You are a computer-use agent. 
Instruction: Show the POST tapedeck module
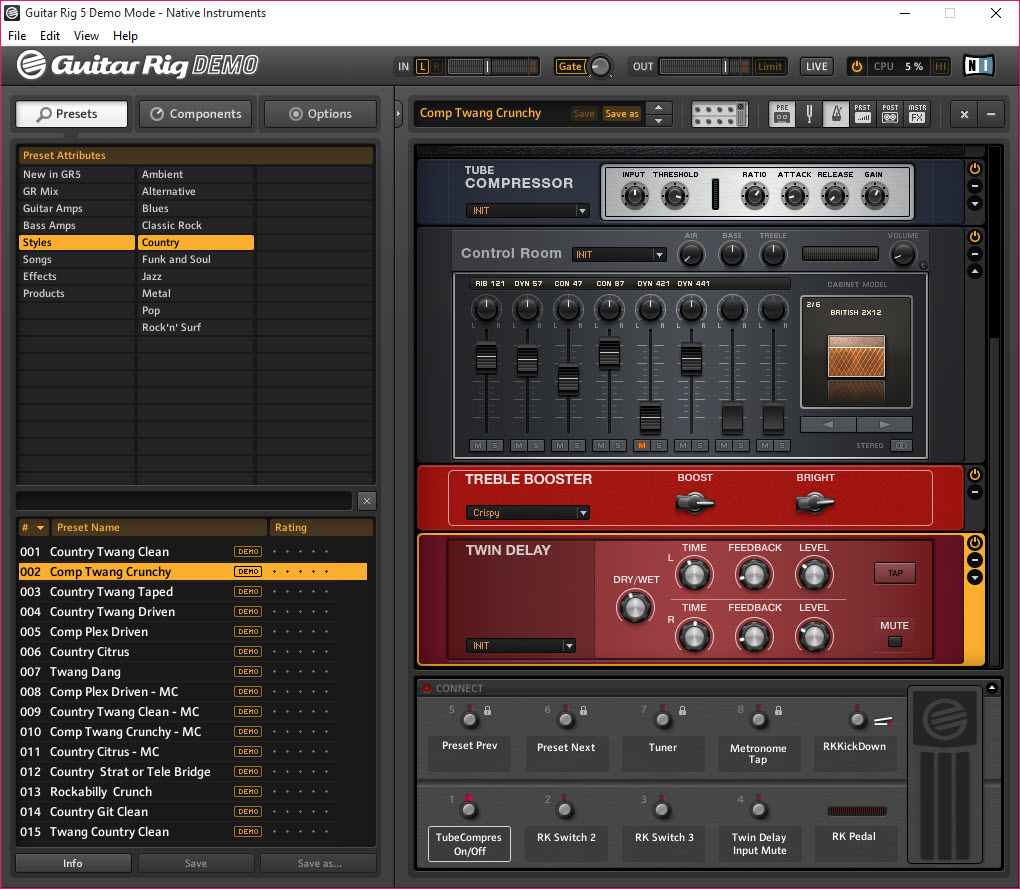[890, 114]
